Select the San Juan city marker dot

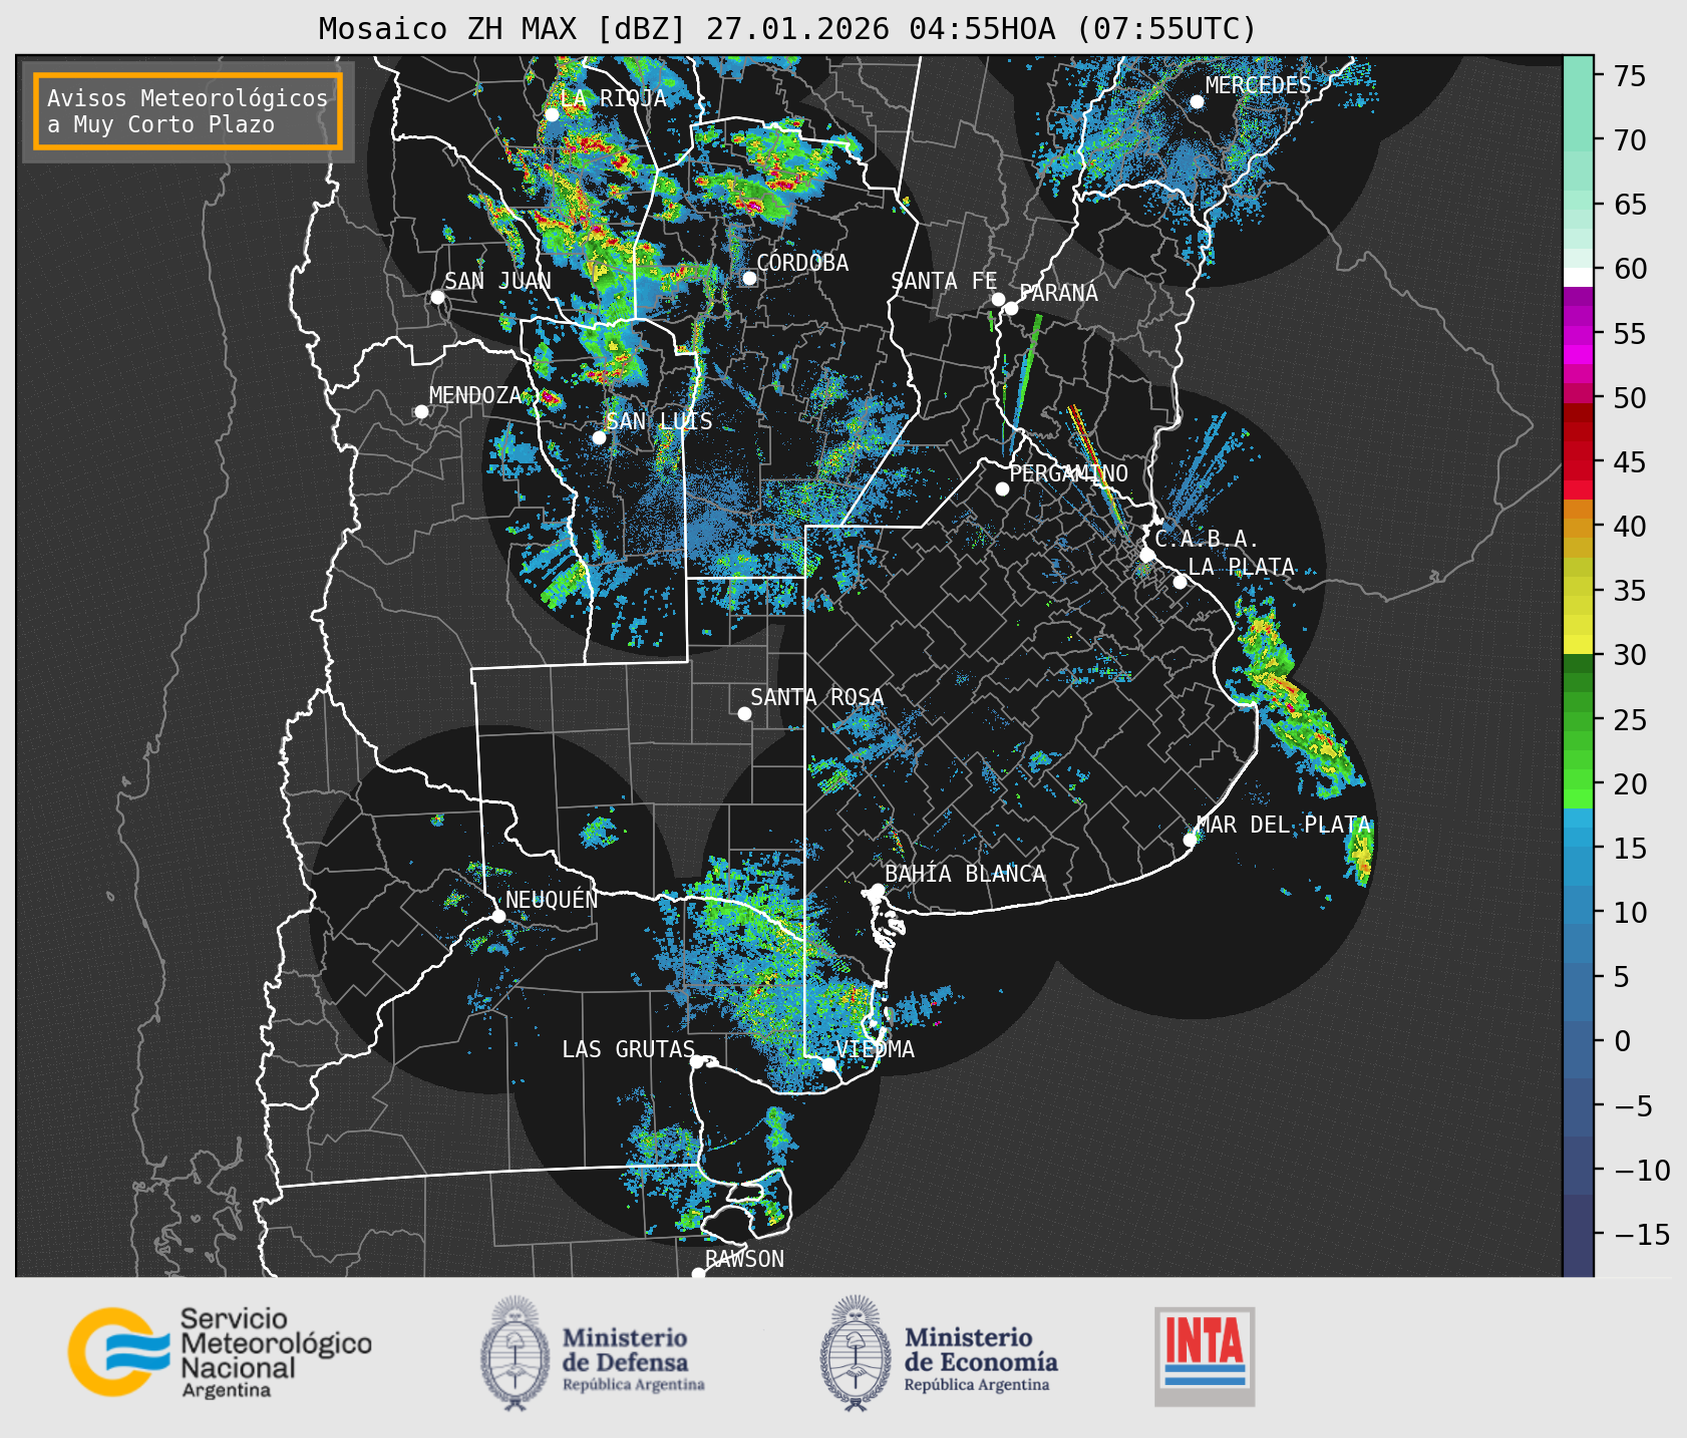pyautogui.click(x=437, y=297)
